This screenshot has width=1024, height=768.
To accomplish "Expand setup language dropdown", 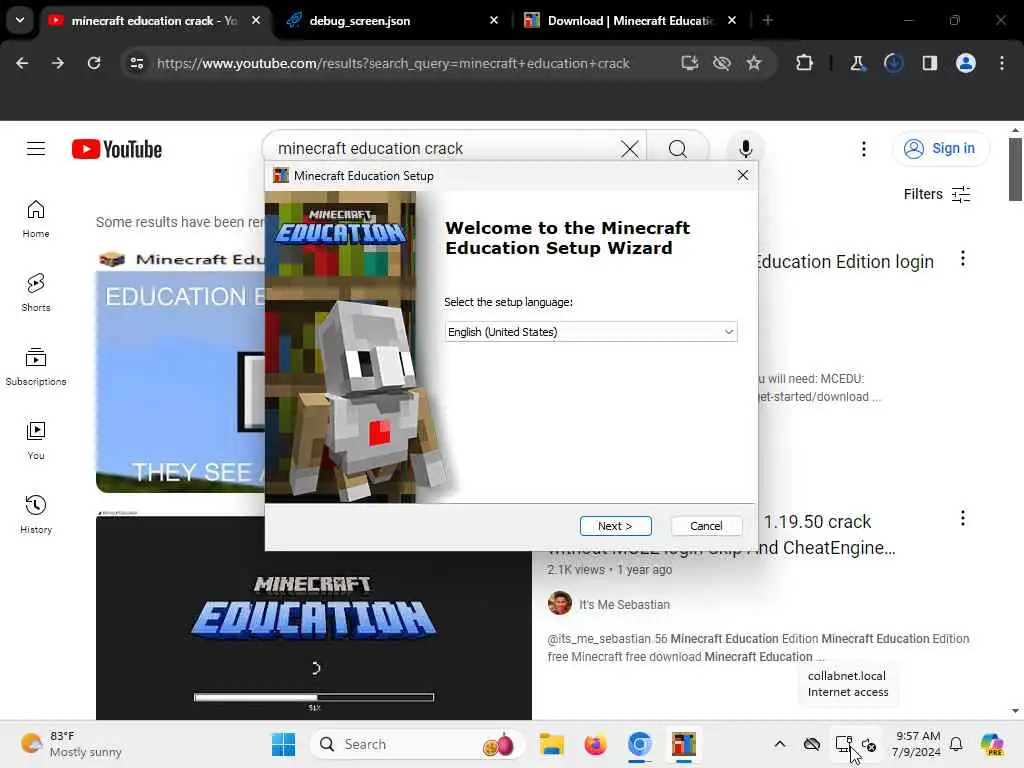I will tap(590, 332).
